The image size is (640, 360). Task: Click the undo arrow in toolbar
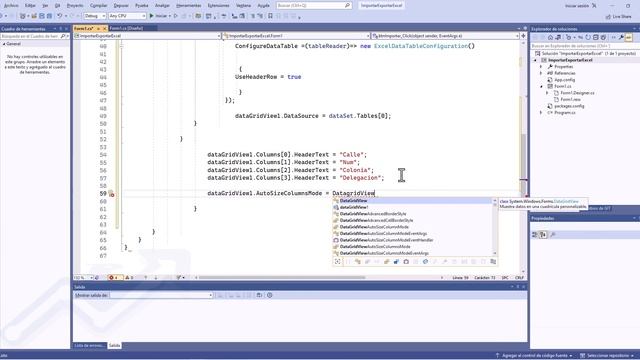tap(60, 16)
